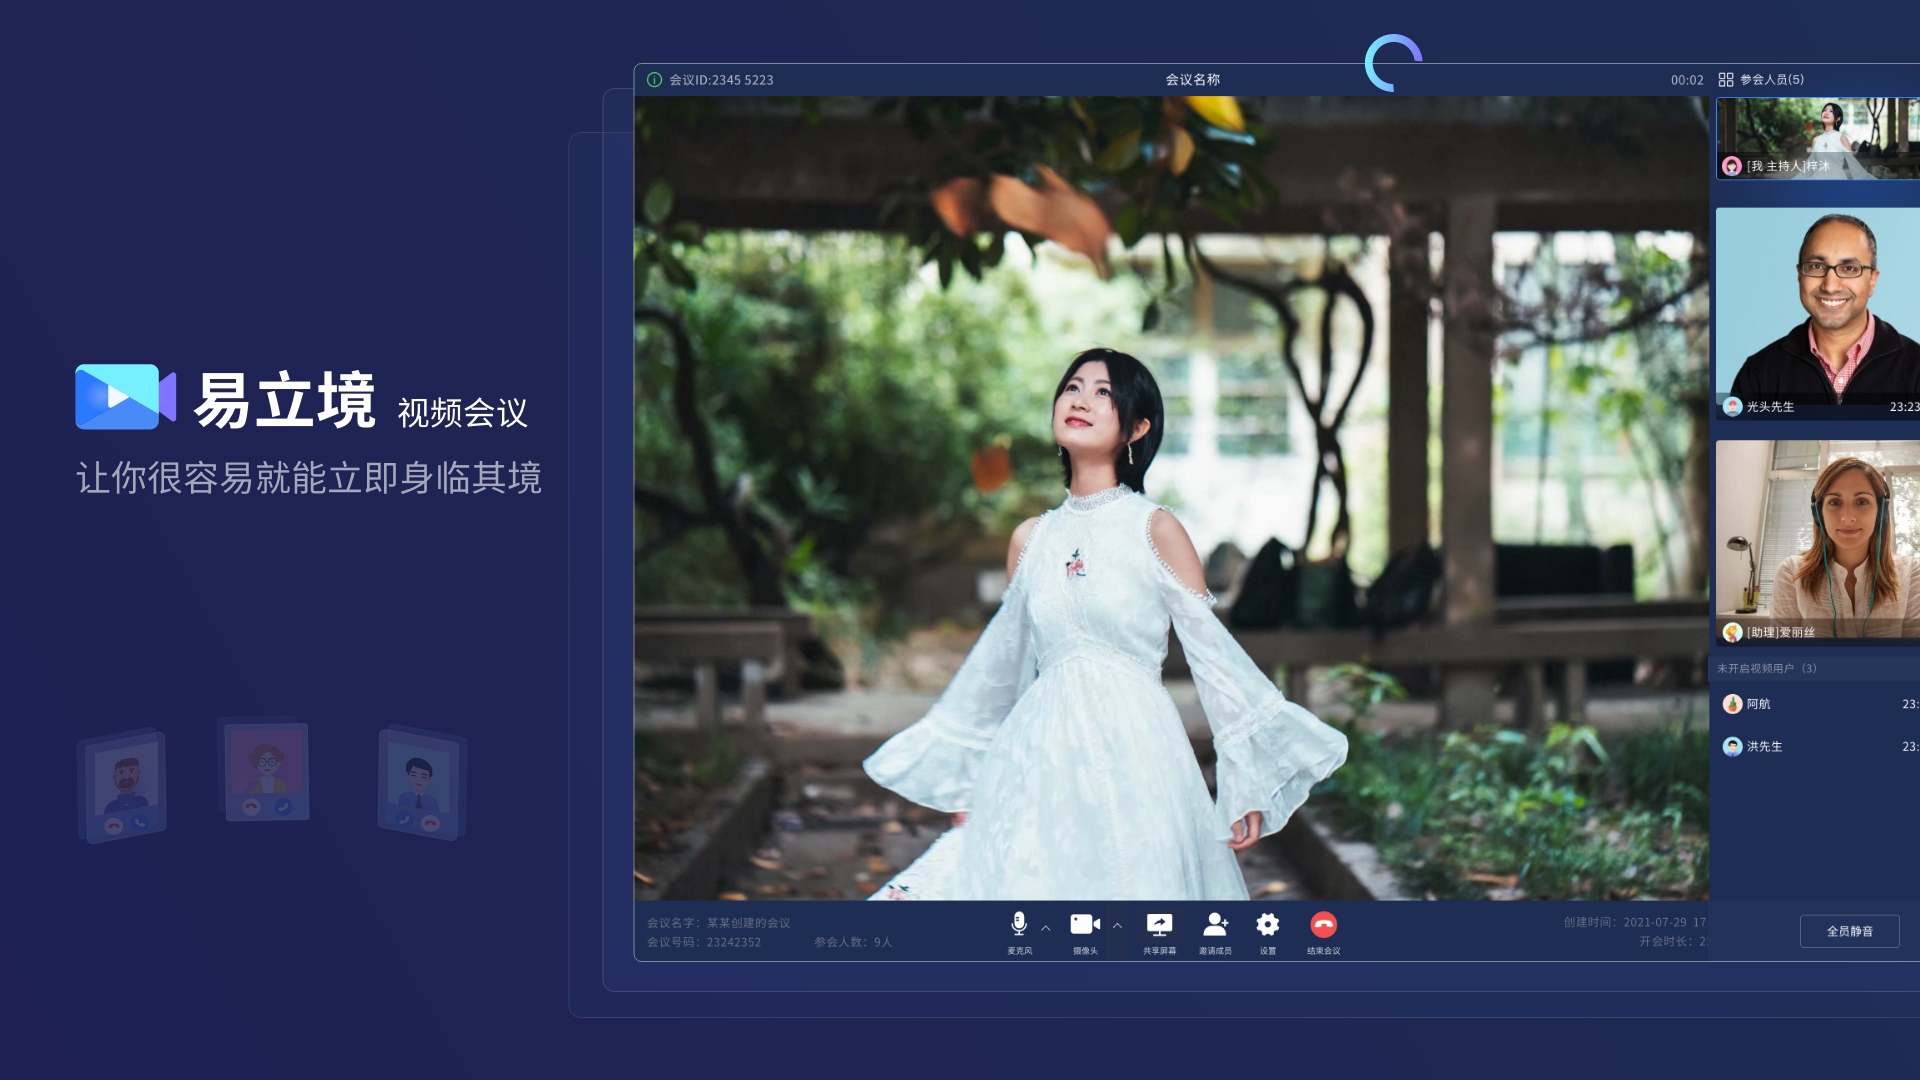This screenshot has height=1080, width=1920.
Task: Click the 会议名称 title text
Action: (1192, 80)
